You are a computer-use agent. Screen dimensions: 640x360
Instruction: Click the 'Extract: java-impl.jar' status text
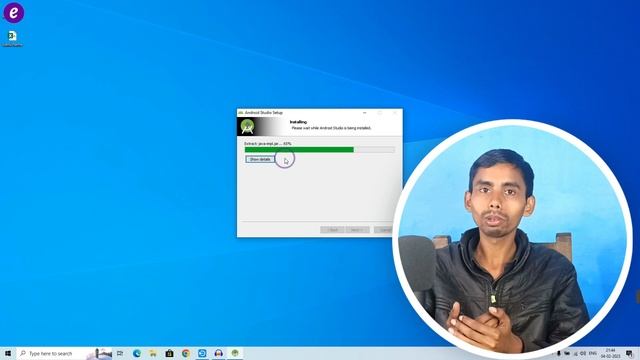268,144
